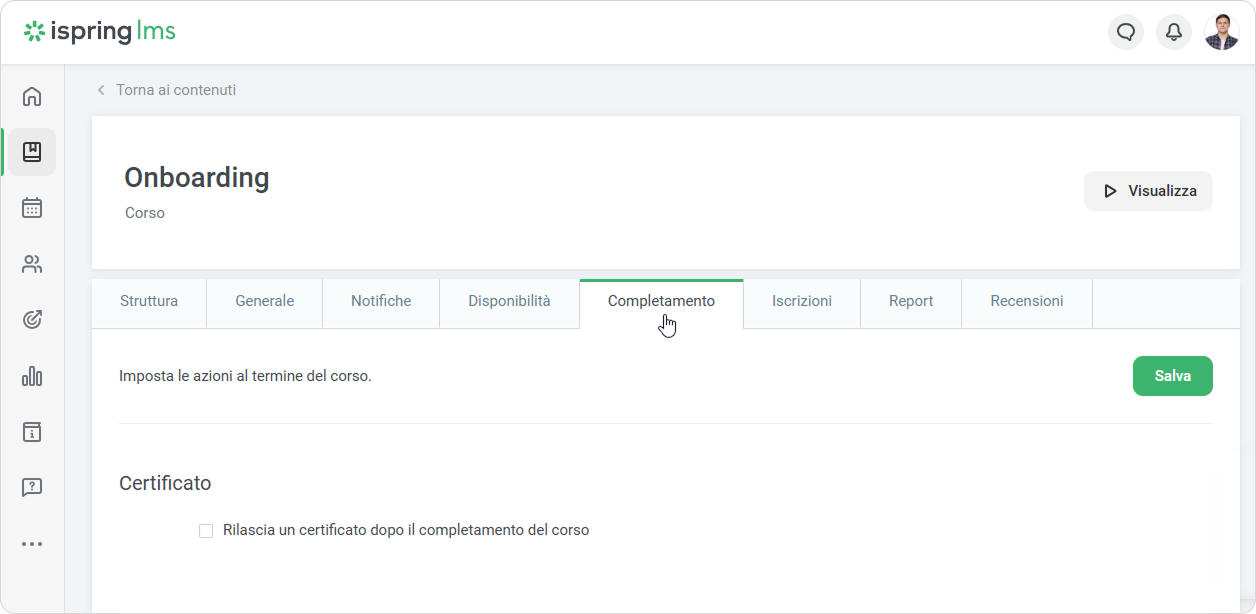Click the Visualizza preview button
1256x614 pixels.
tap(1148, 191)
